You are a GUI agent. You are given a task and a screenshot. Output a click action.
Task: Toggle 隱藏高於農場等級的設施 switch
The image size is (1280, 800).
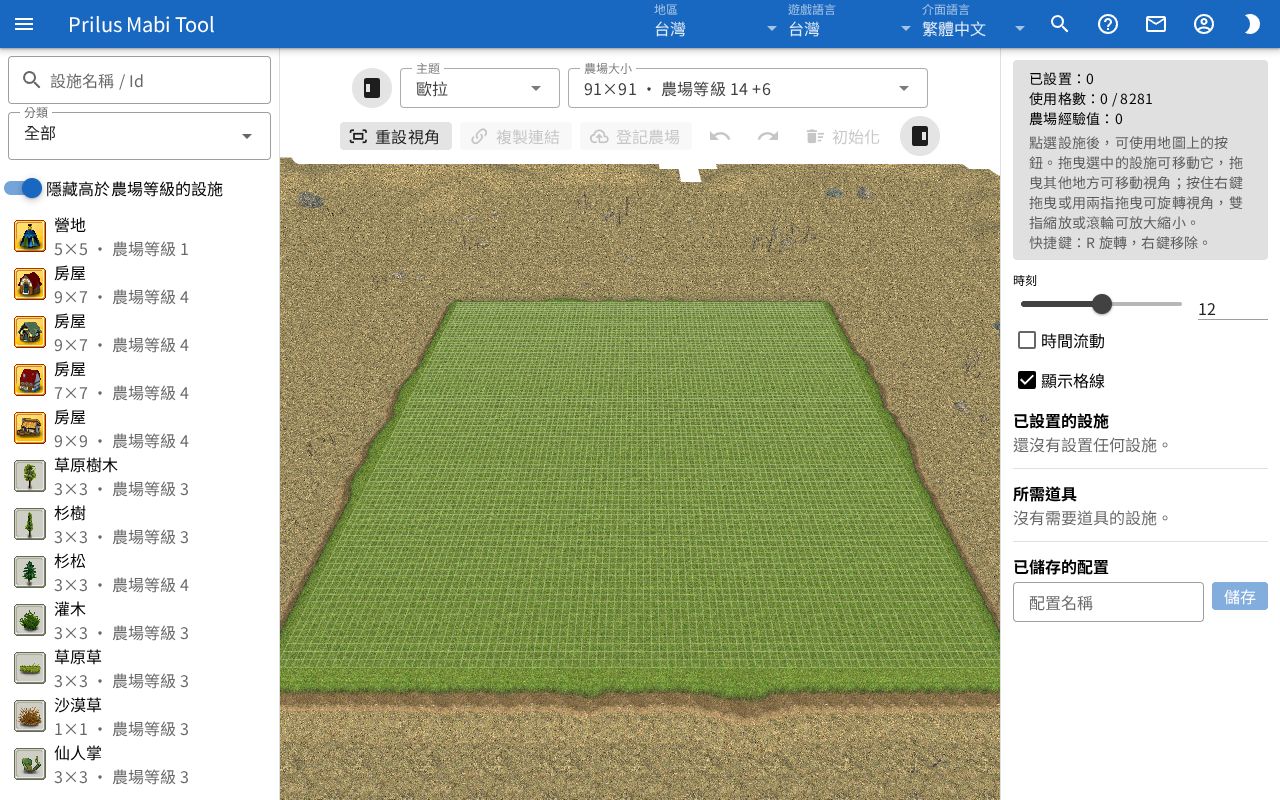pos(23,188)
